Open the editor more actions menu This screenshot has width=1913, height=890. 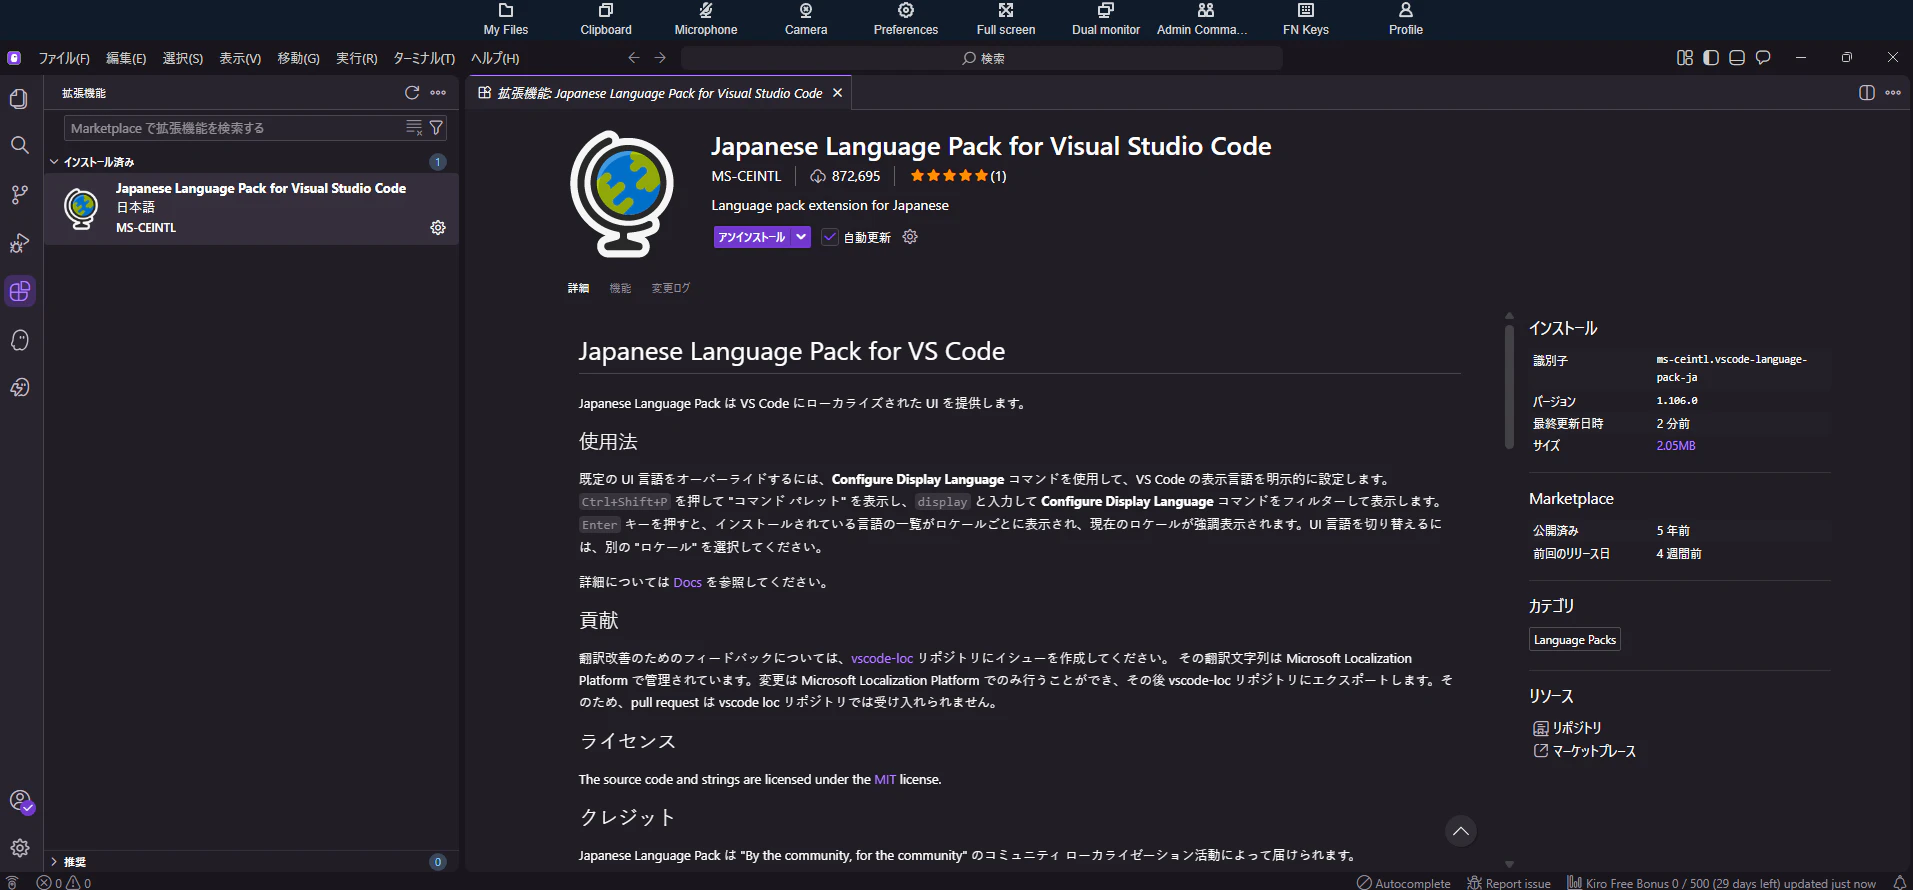(x=1893, y=93)
